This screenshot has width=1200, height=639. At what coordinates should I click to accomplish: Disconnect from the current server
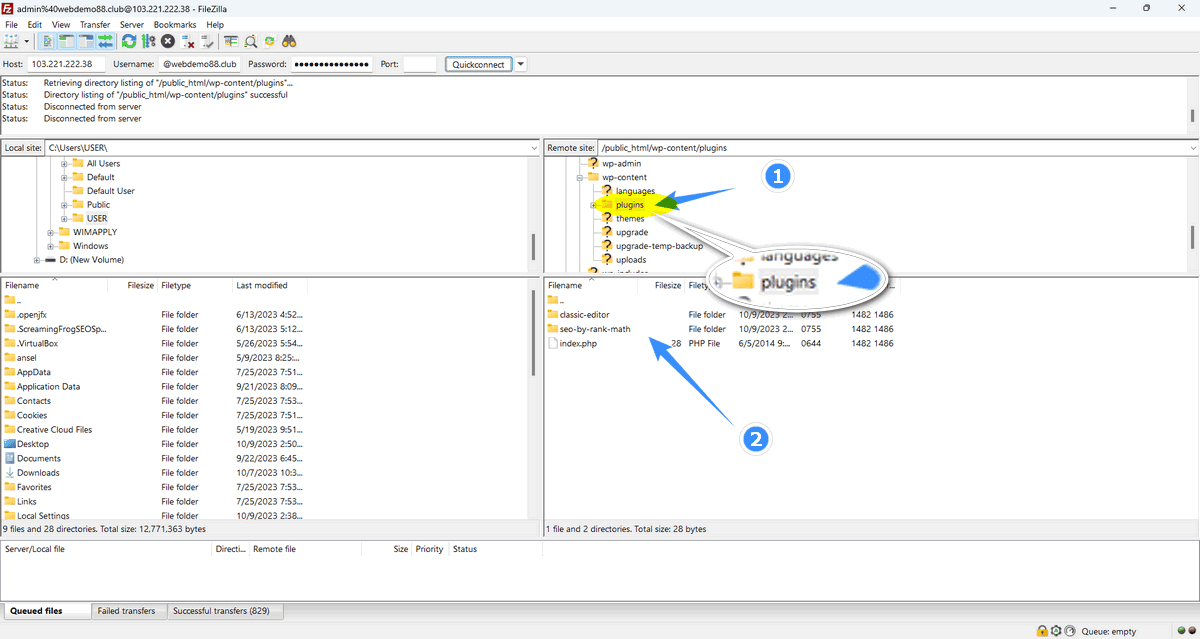click(187, 42)
